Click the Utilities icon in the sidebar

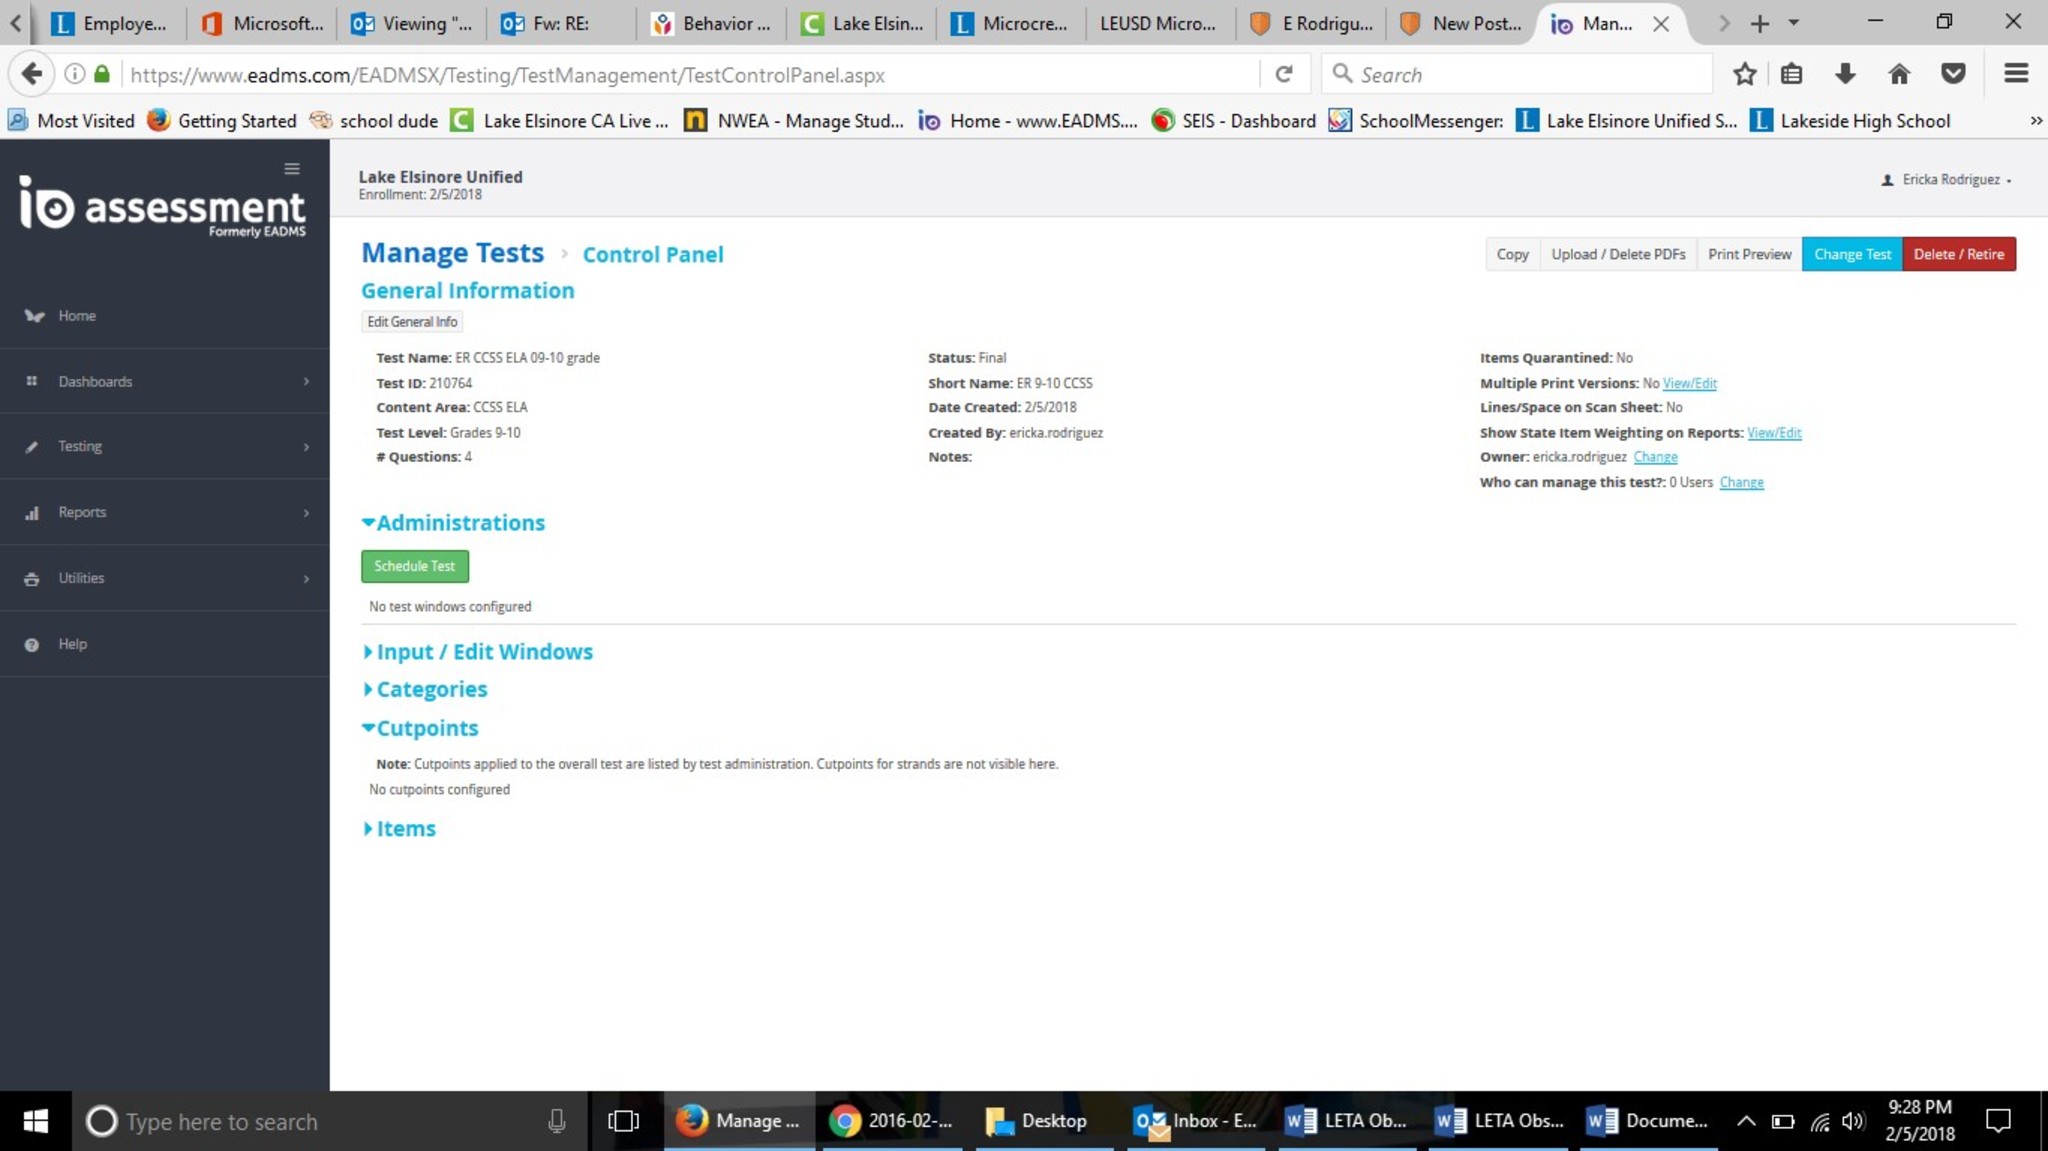coord(32,579)
